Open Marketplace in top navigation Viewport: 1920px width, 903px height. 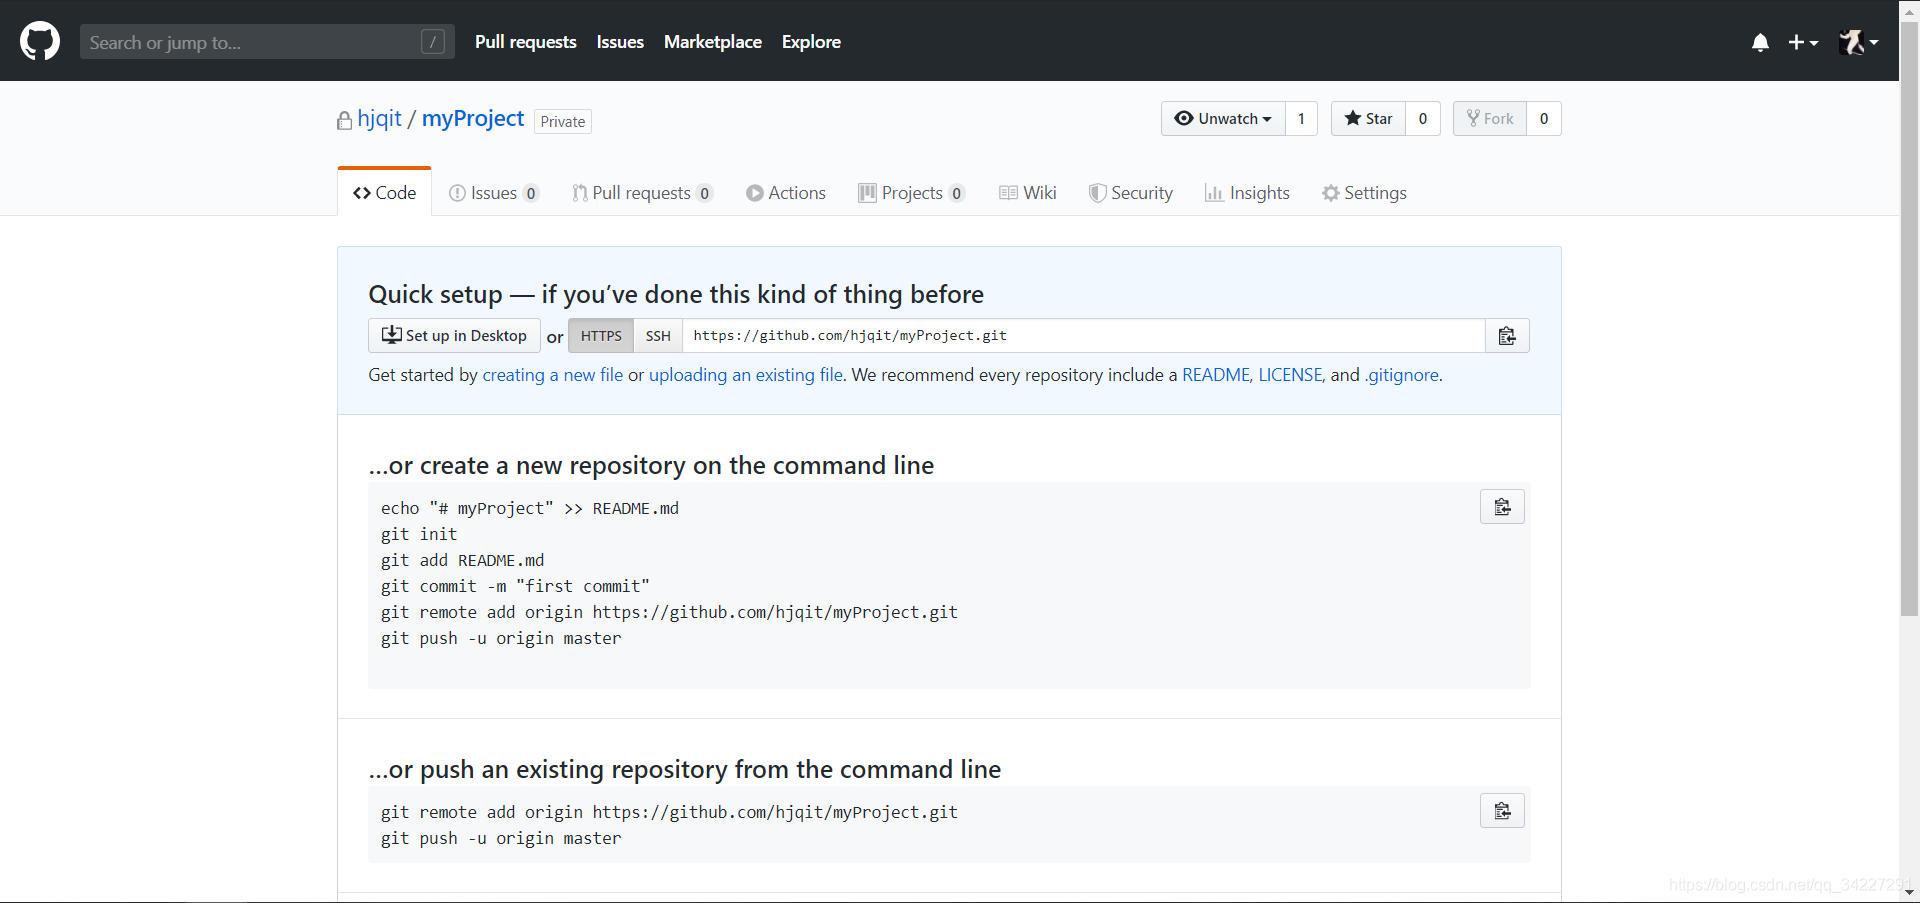[x=713, y=42]
